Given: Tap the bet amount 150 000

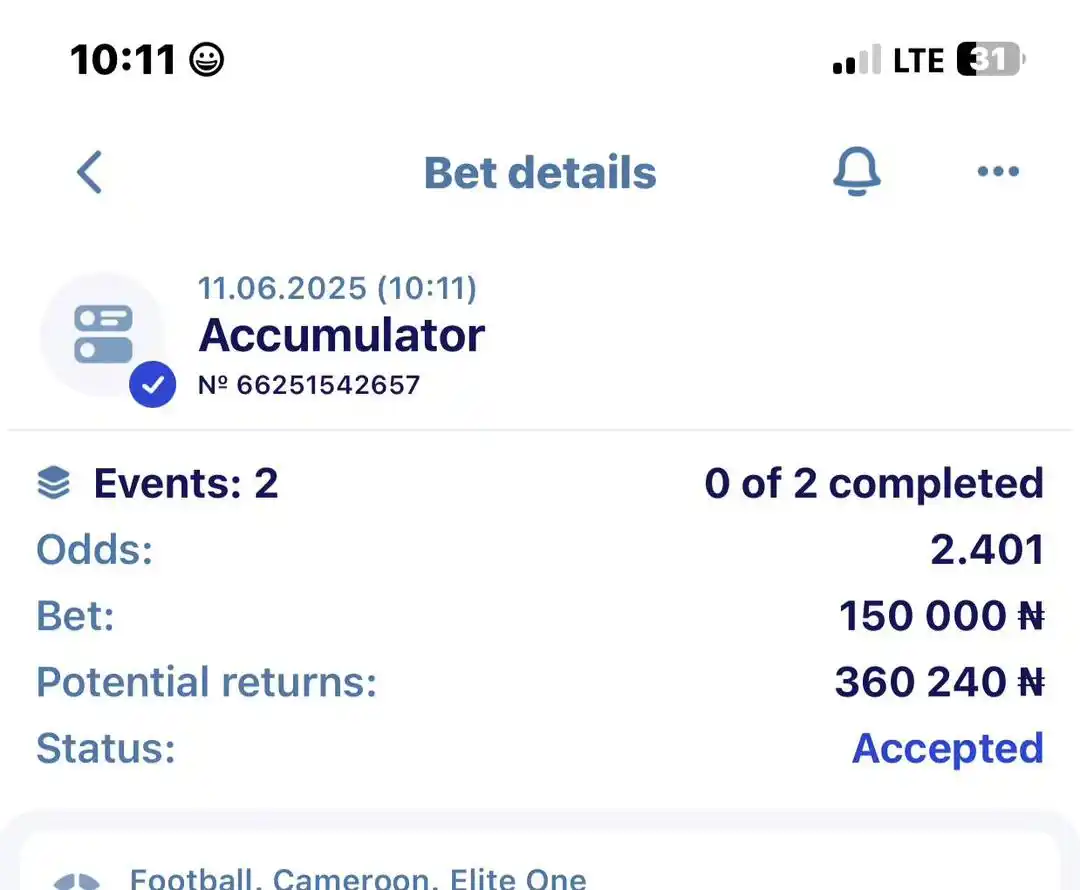Looking at the screenshot, I should pyautogui.click(x=942, y=616).
